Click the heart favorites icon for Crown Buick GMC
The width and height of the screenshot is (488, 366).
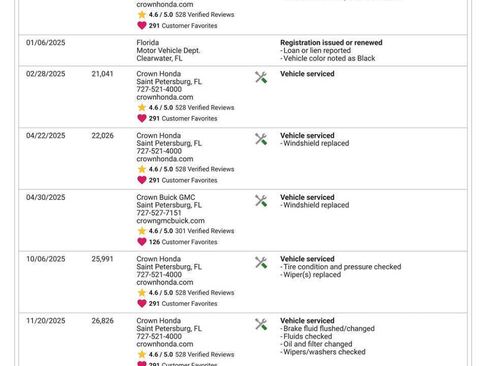coord(142,242)
